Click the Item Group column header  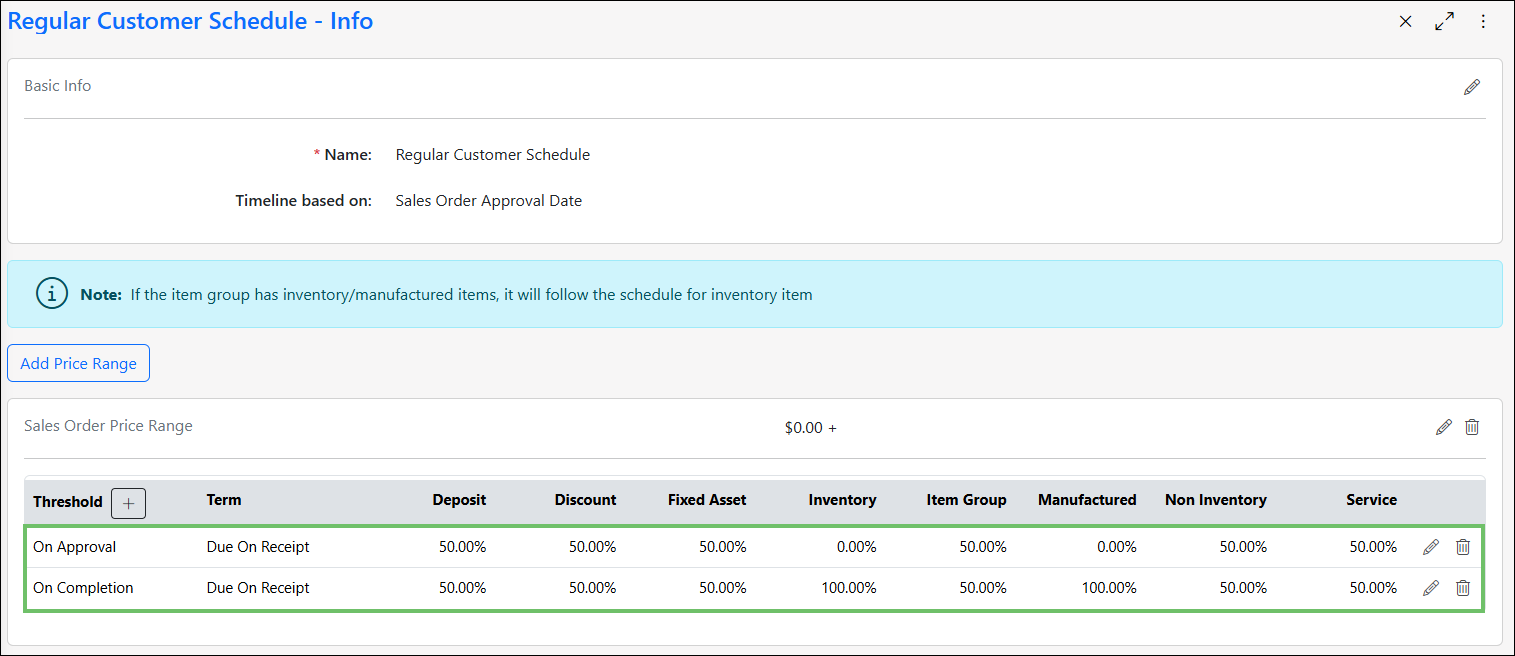(966, 500)
